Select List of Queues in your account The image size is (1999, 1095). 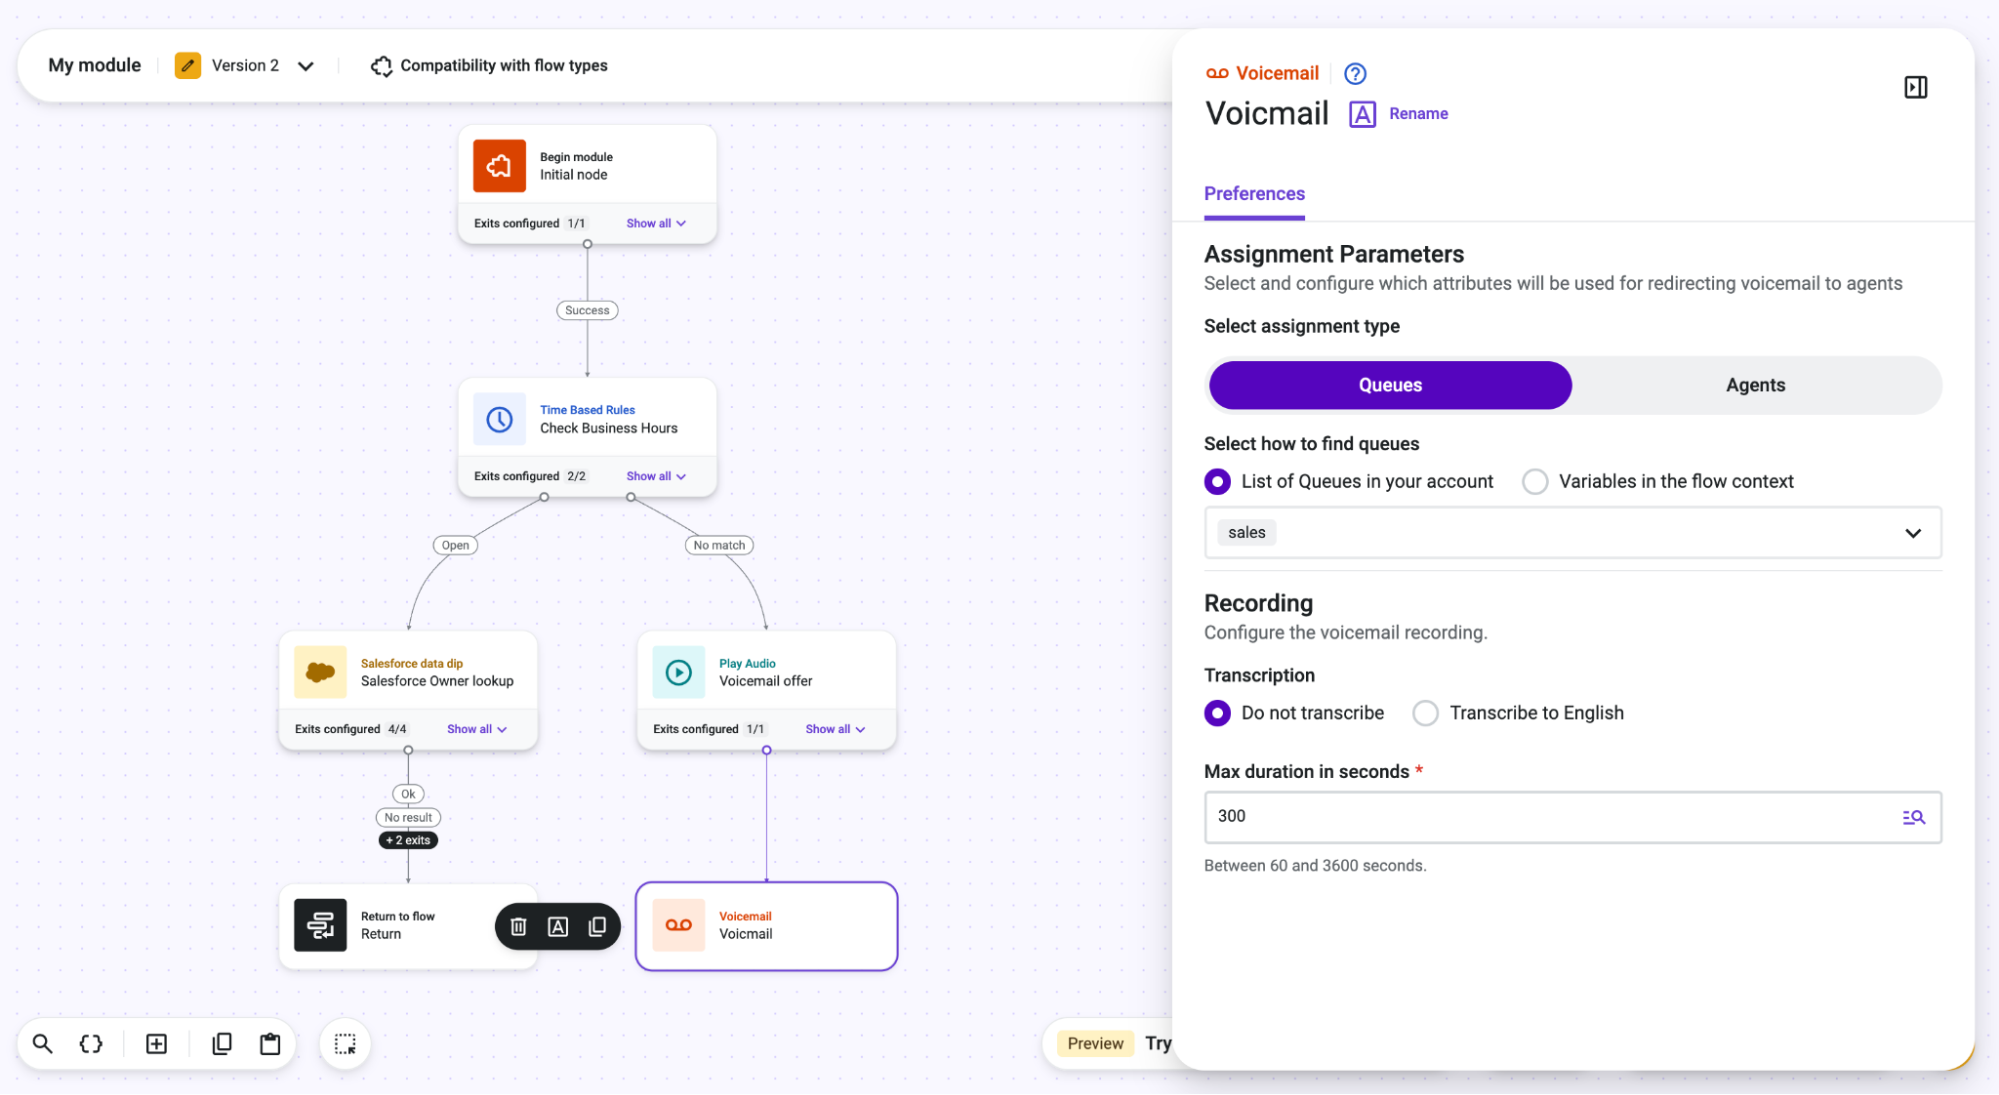tap(1349, 482)
